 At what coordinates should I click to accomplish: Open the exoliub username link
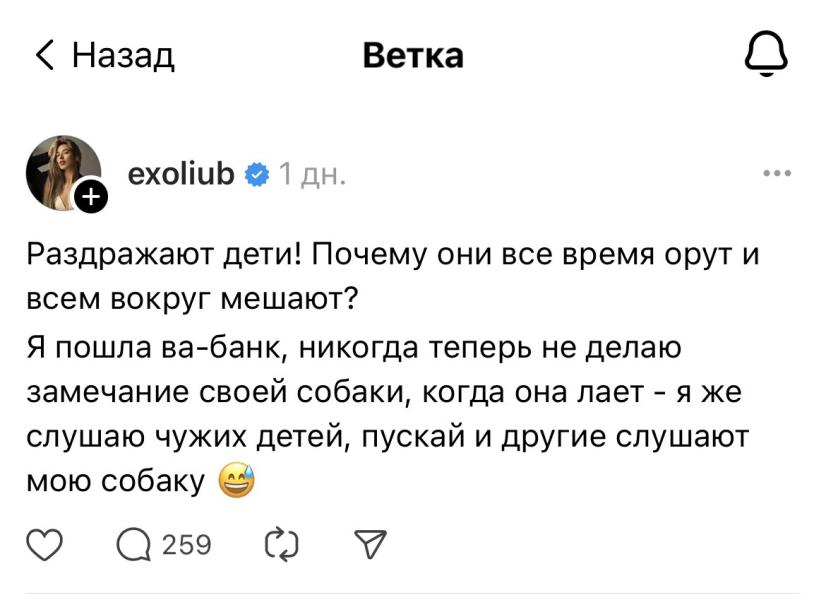click(181, 175)
